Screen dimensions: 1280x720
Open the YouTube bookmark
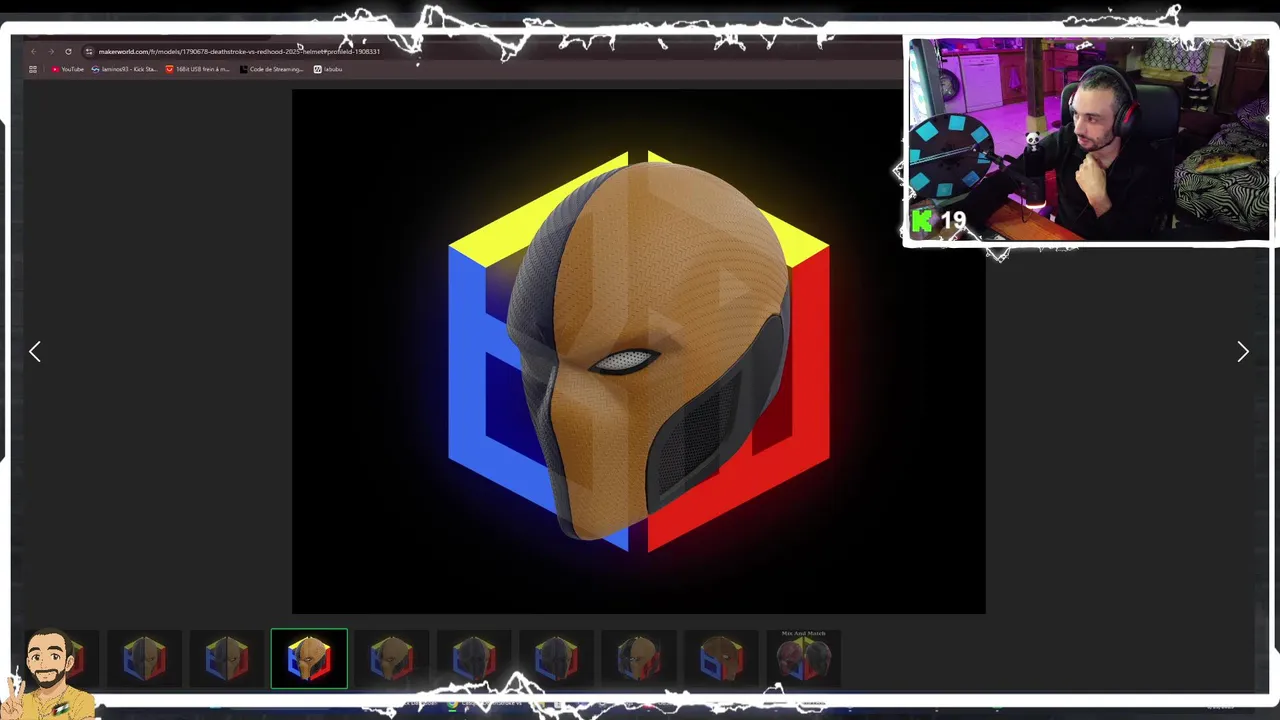[68, 69]
